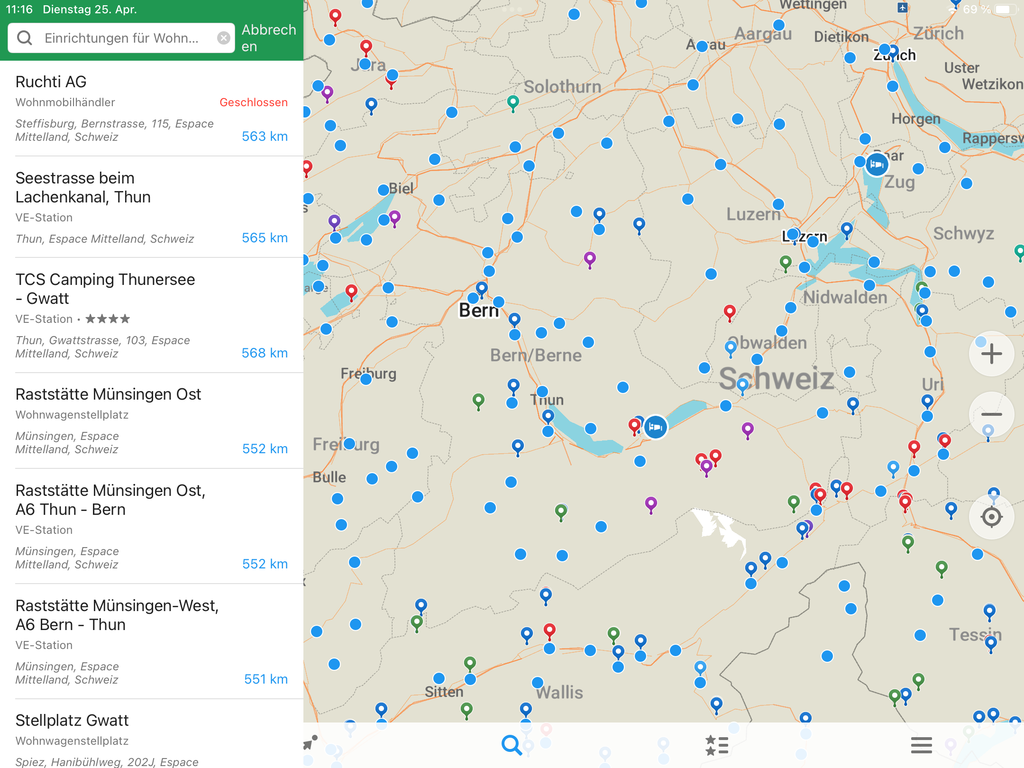Image resolution: width=1024 pixels, height=768 pixels.
Task: Select Seestrasse beim Lachenkanal, Thun result
Action: click(x=152, y=207)
